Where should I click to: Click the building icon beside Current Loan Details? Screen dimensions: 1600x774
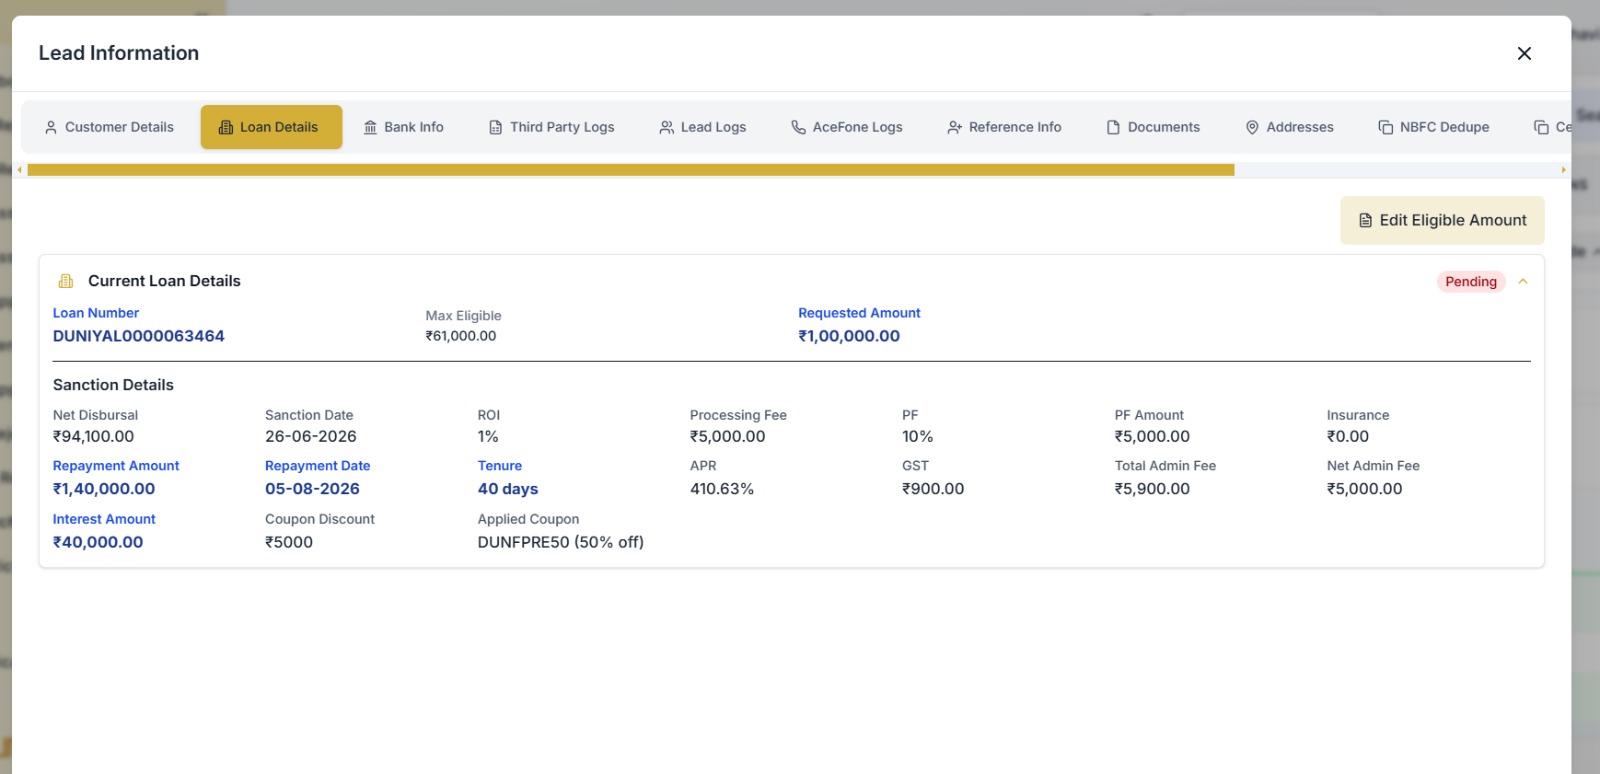click(x=66, y=281)
